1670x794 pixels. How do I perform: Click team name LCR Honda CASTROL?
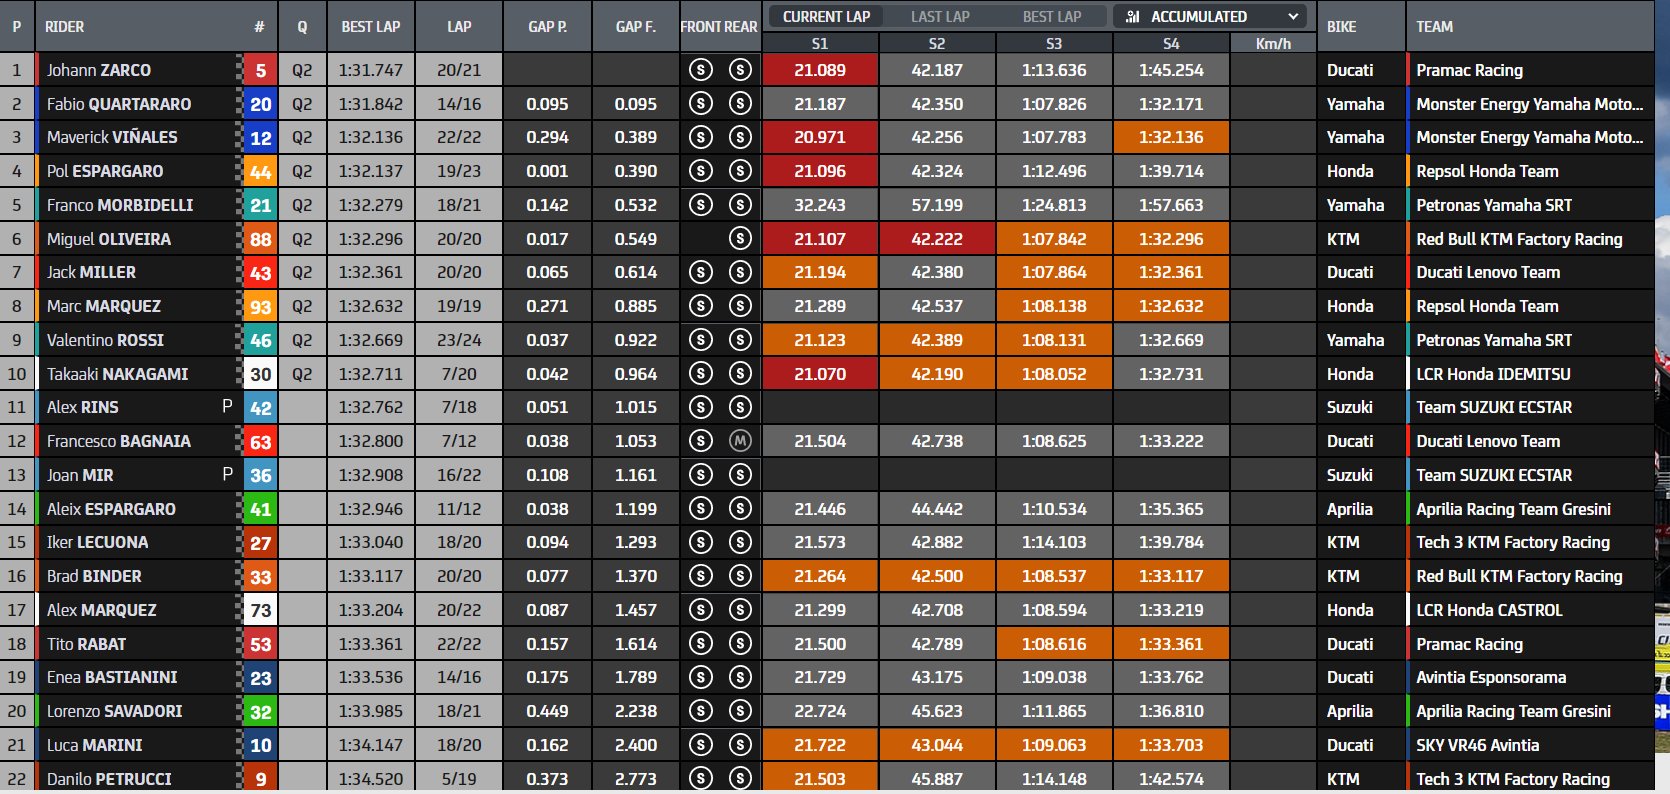(1489, 610)
